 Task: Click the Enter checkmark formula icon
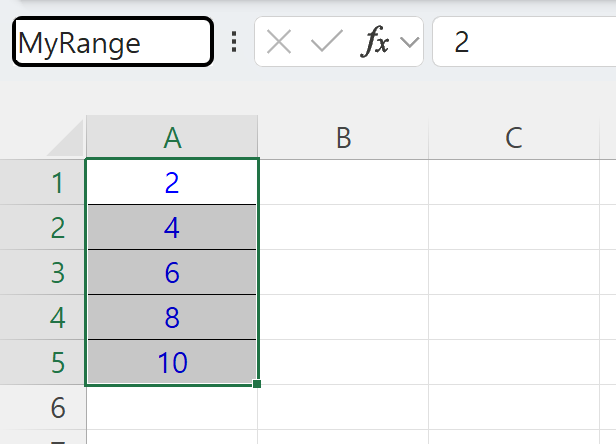[326, 41]
